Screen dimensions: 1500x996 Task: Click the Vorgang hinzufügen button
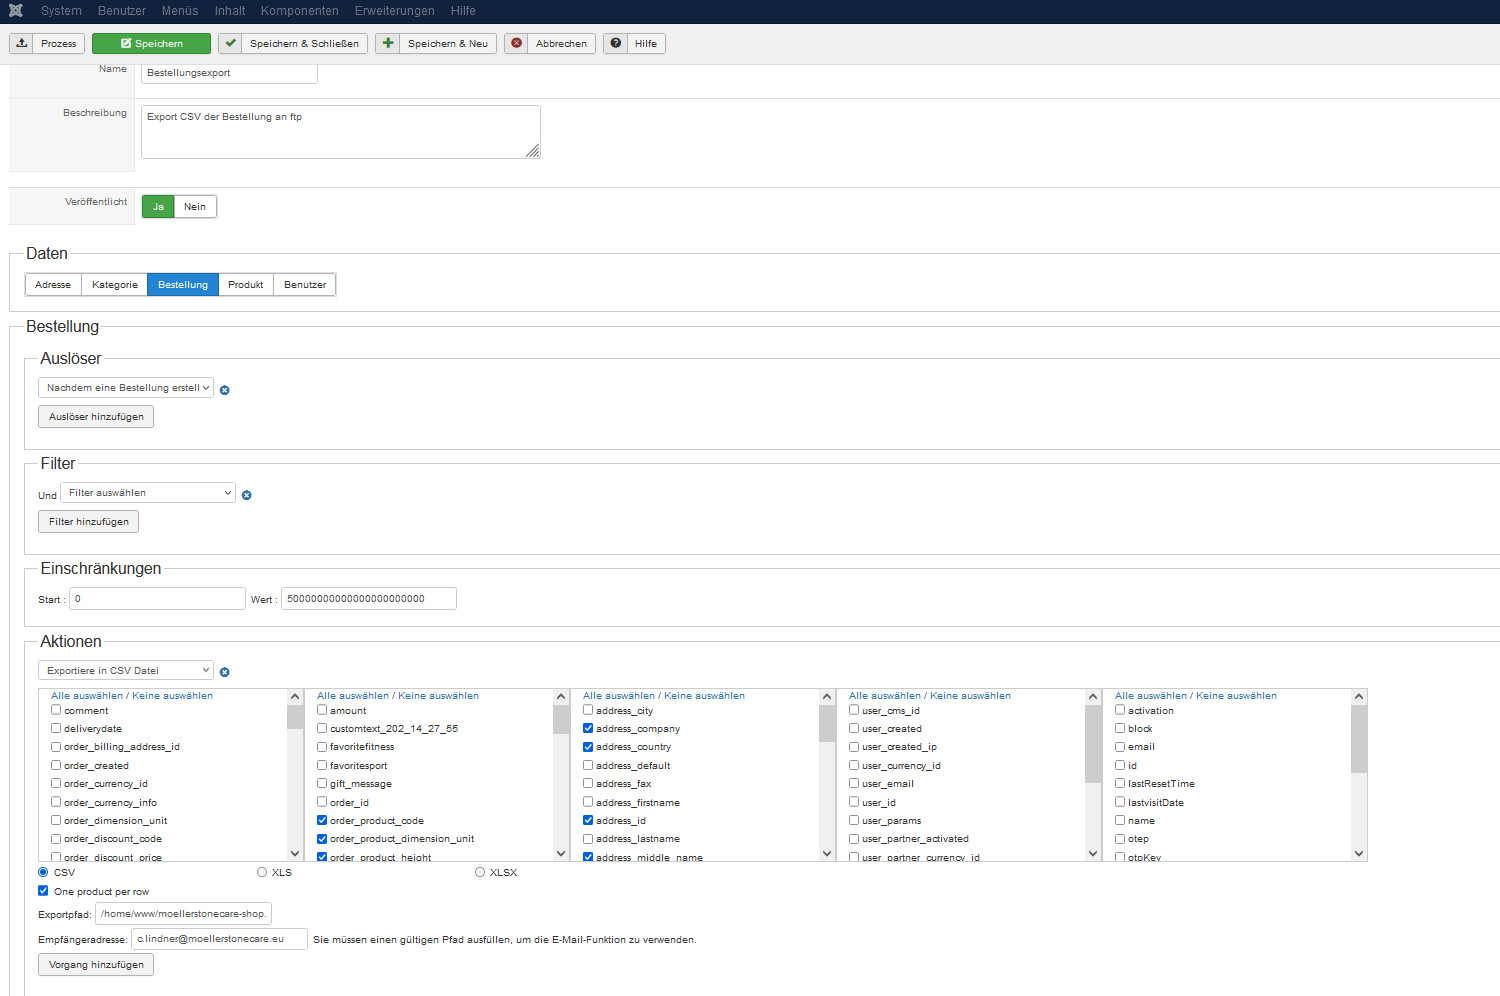(96, 965)
